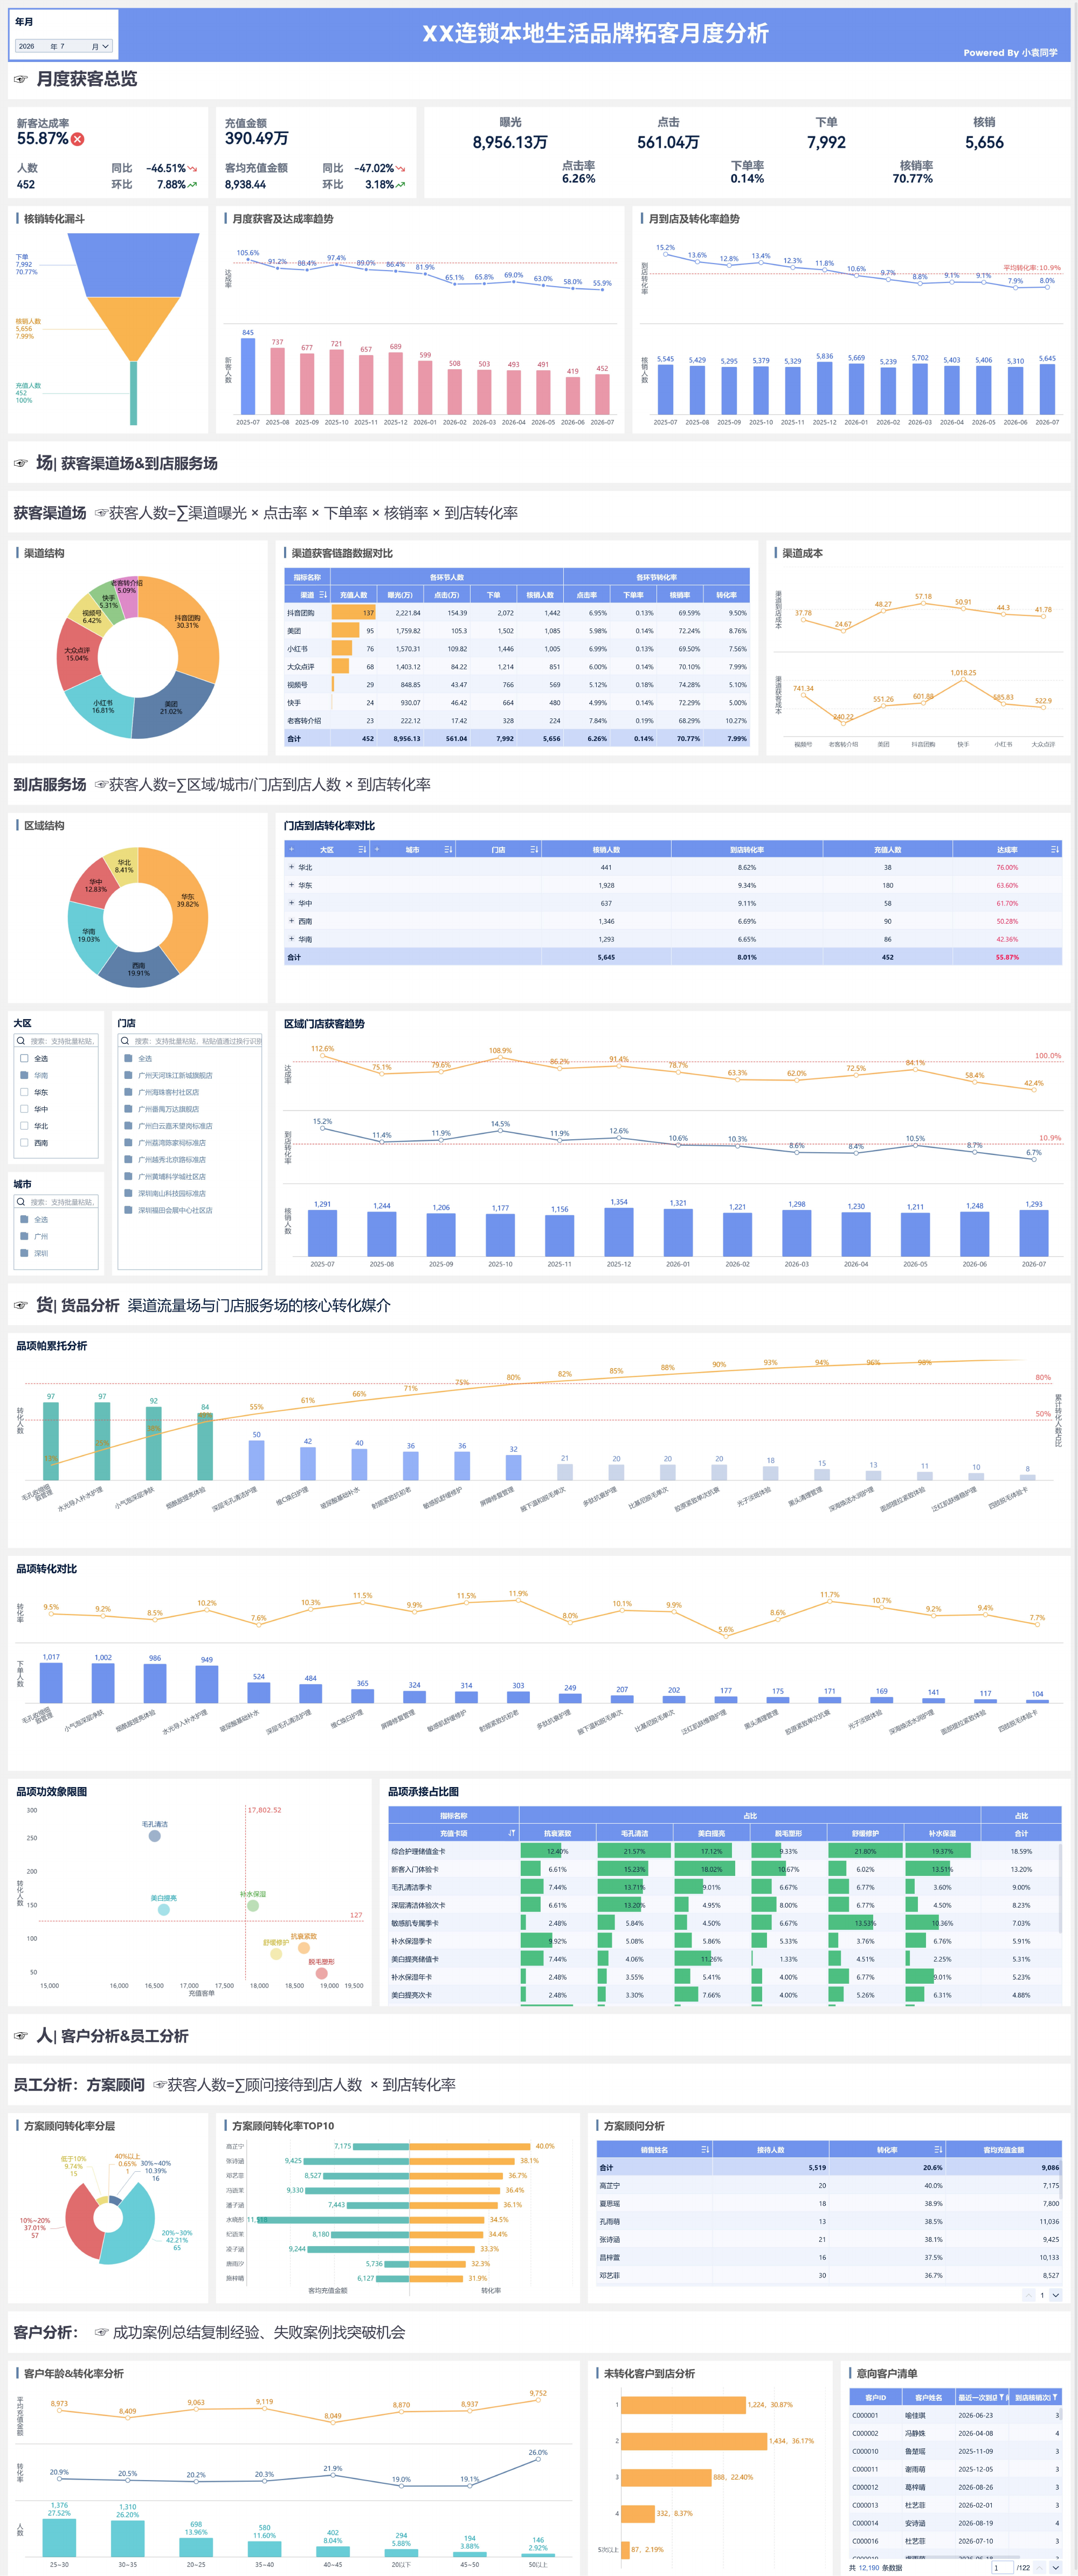The height and width of the screenshot is (2576, 1078).
Task: Check the 全选 box in 大区 filter
Action: (x=24, y=1058)
